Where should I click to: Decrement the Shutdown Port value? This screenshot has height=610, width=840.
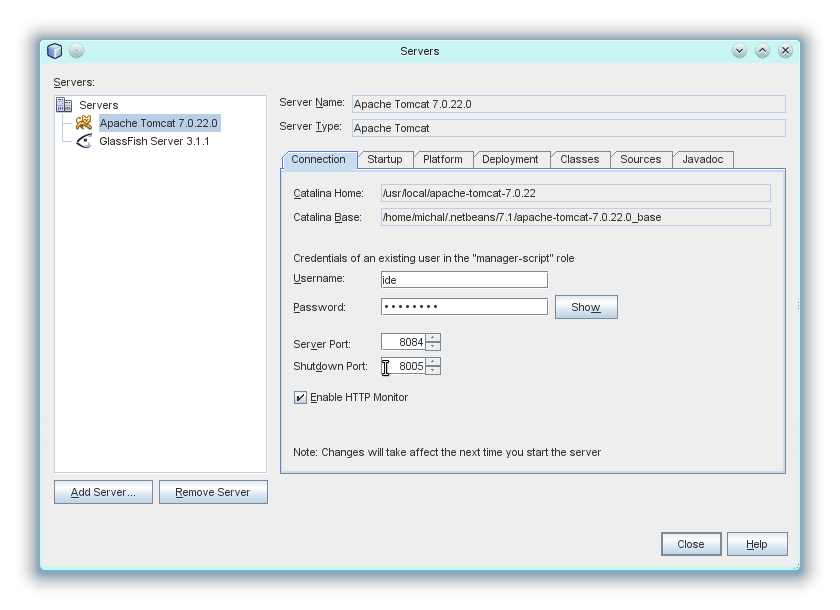[433, 370]
